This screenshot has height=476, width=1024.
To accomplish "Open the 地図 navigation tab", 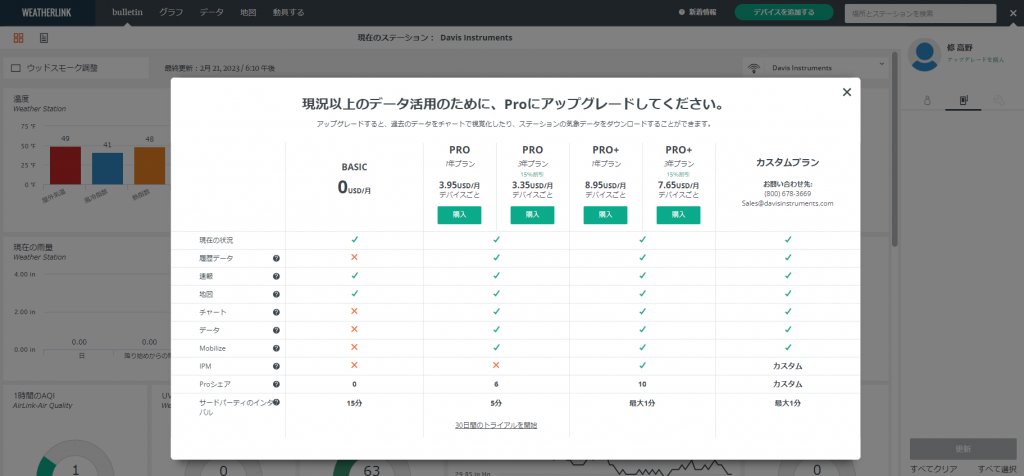I will pyautogui.click(x=248, y=12).
